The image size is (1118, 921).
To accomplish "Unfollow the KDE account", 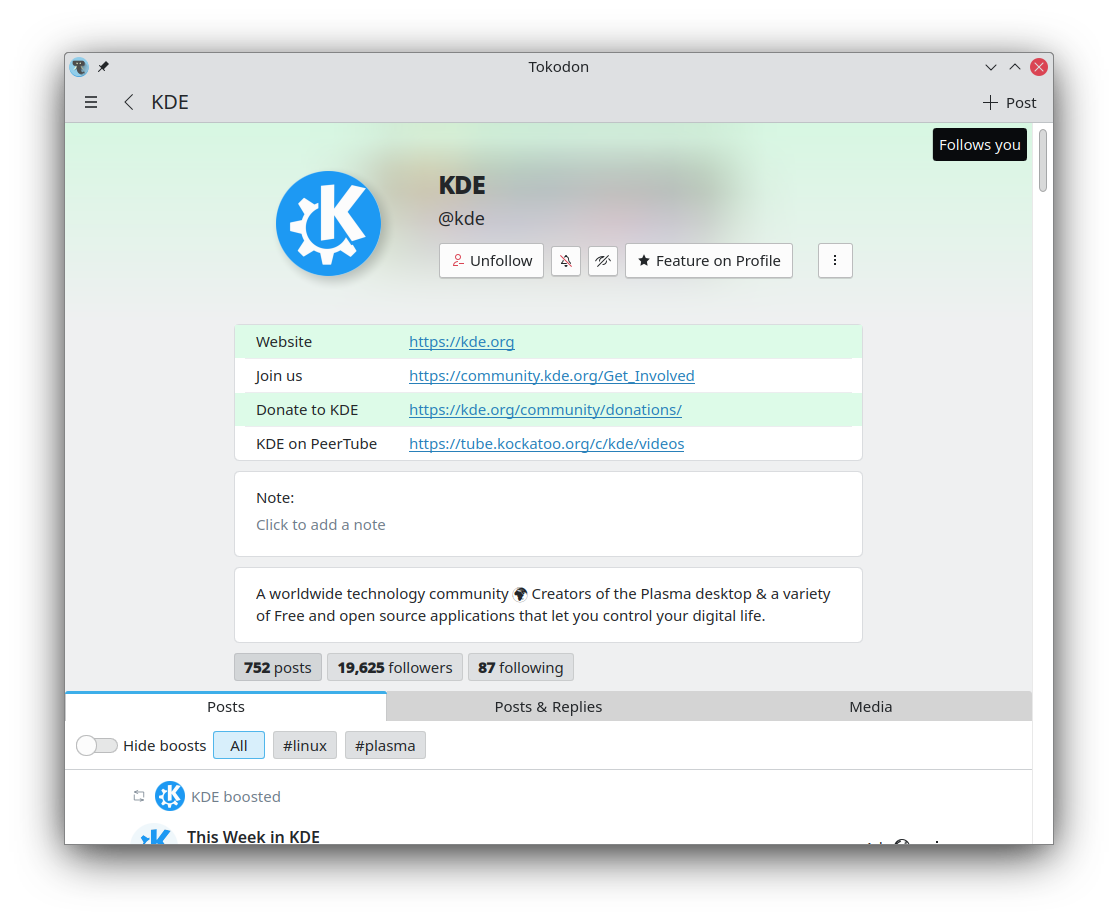I will click(491, 261).
